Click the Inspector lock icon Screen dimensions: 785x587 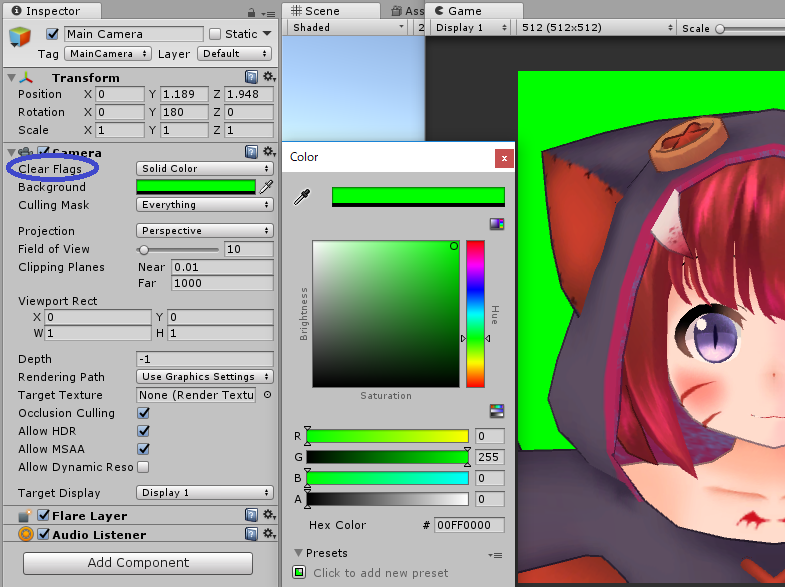pos(251,13)
